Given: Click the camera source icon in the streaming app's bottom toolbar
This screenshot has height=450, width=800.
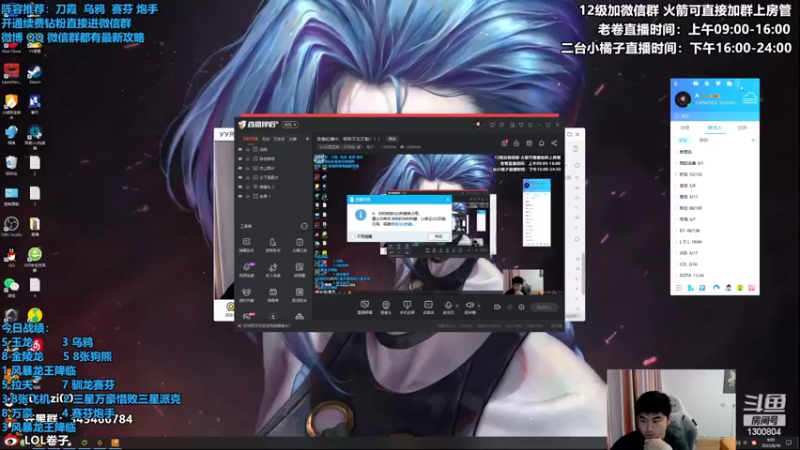Looking at the screenshot, I should tap(386, 307).
